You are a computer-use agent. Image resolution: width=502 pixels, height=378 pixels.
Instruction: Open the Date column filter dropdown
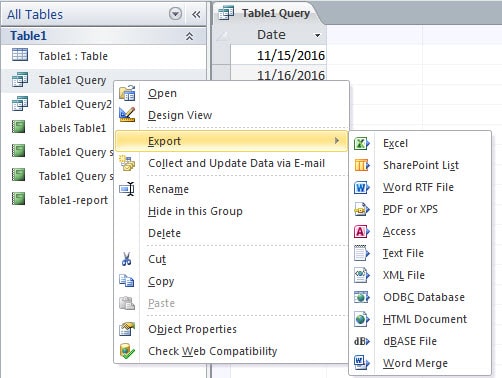(x=318, y=35)
